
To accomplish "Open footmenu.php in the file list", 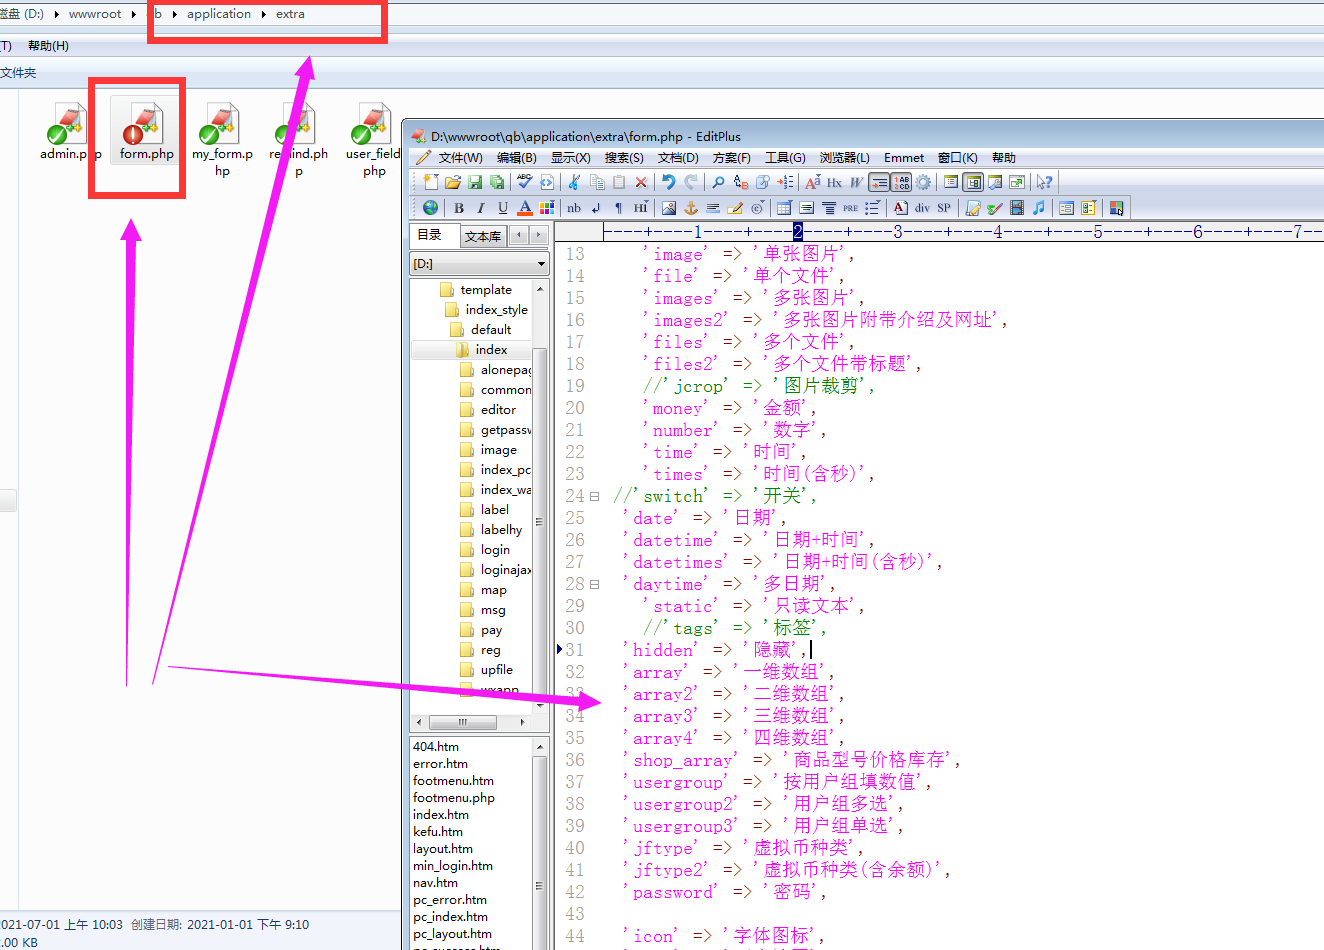I will (x=453, y=798).
